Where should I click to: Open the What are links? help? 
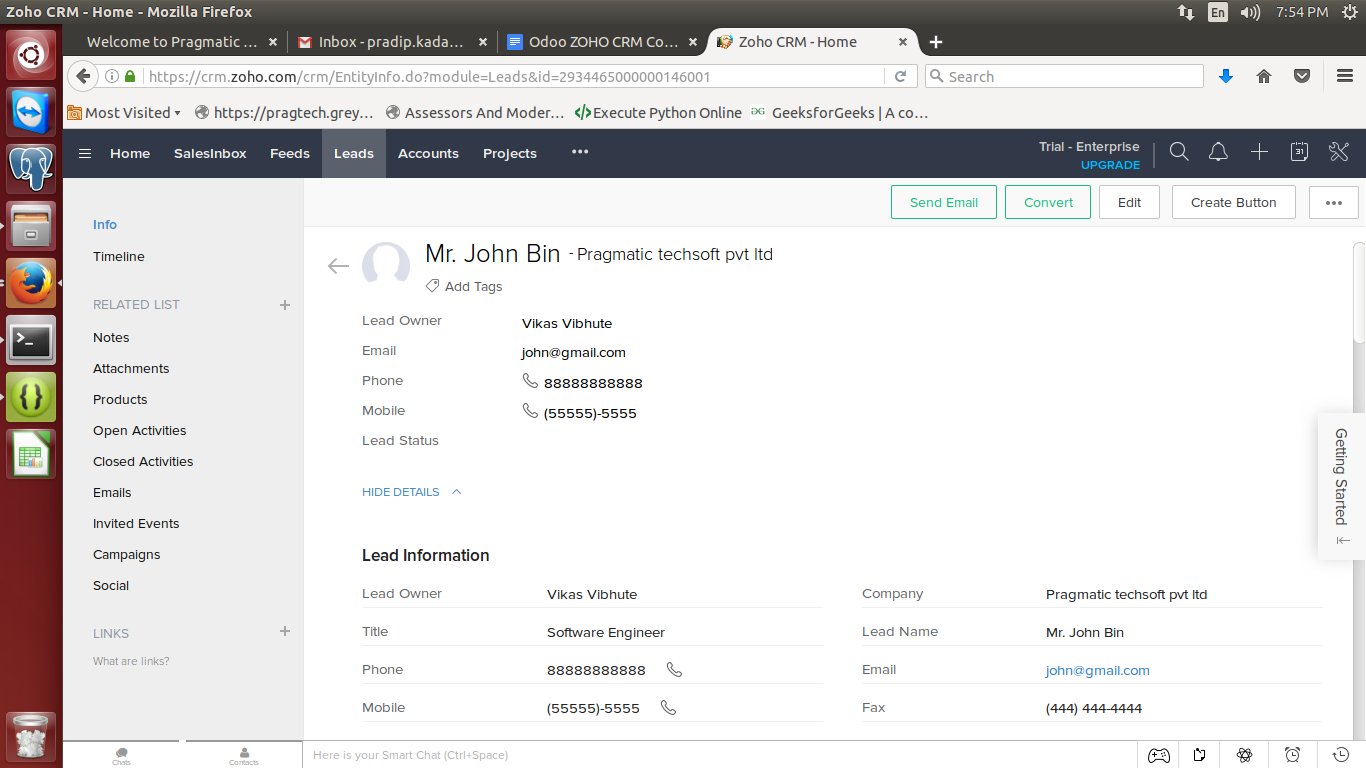[x=131, y=661]
